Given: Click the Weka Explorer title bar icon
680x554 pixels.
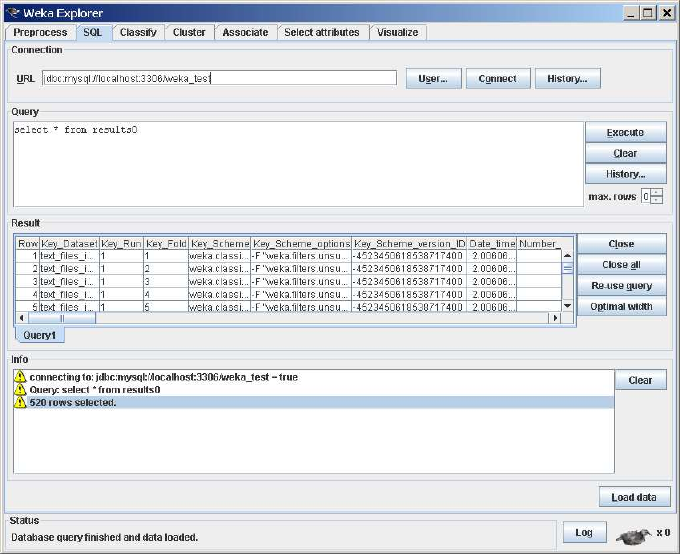Looking at the screenshot, I should (13, 13).
